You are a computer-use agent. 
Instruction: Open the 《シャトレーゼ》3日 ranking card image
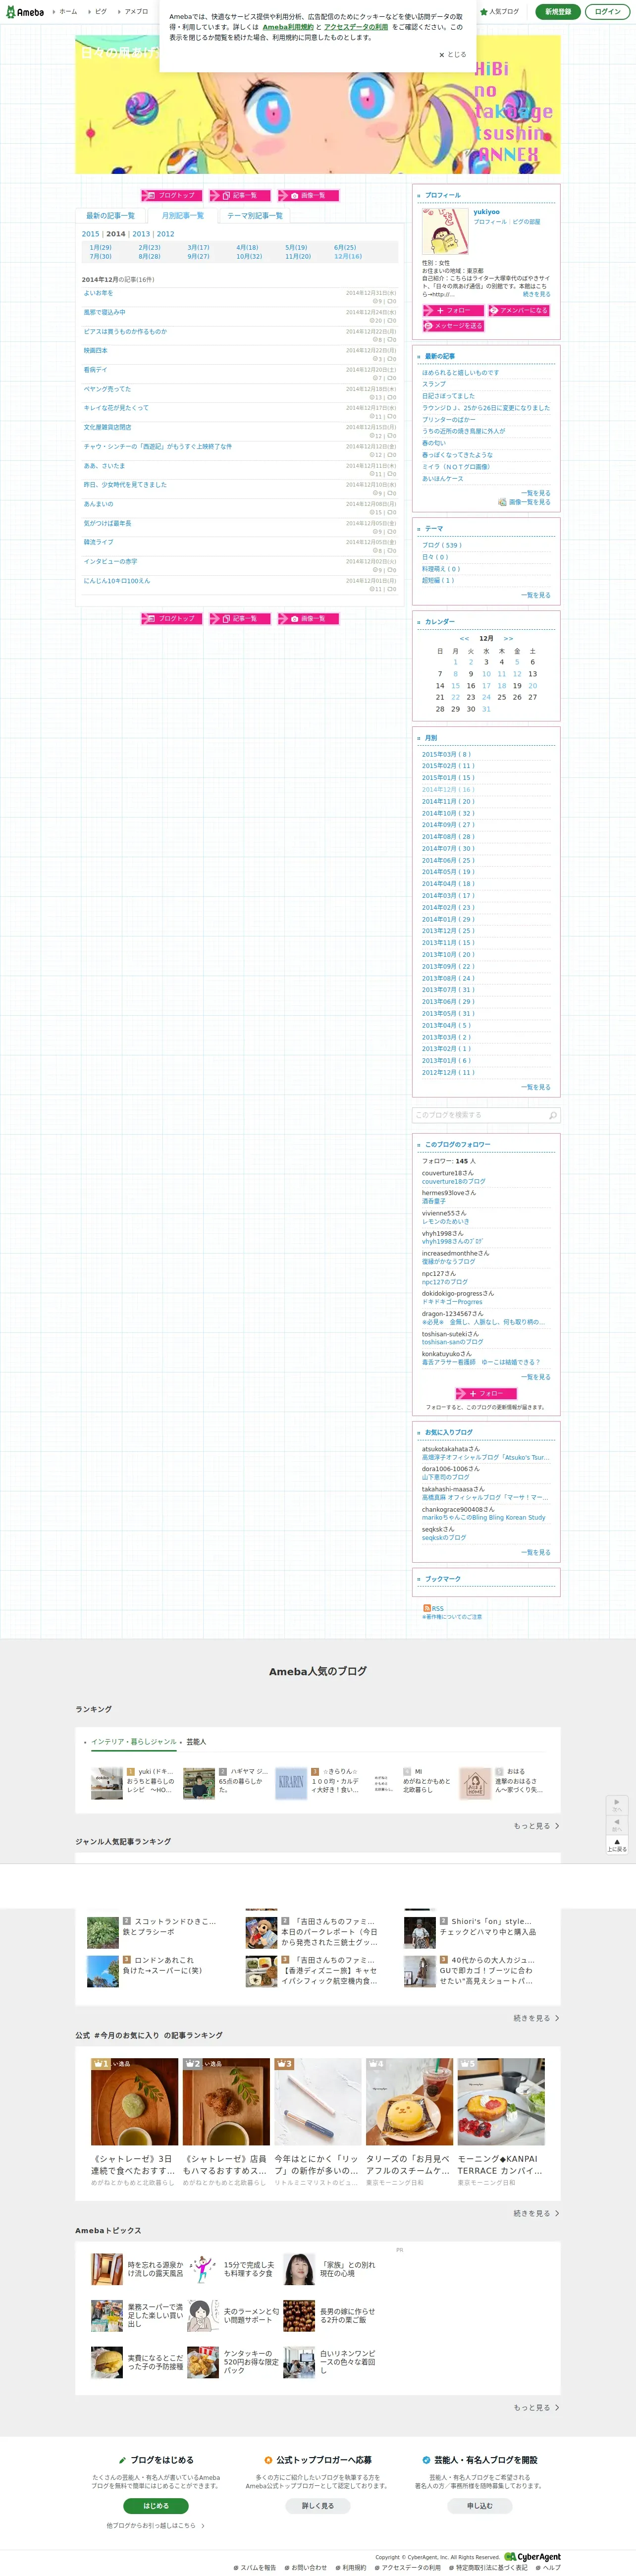(x=134, y=2101)
